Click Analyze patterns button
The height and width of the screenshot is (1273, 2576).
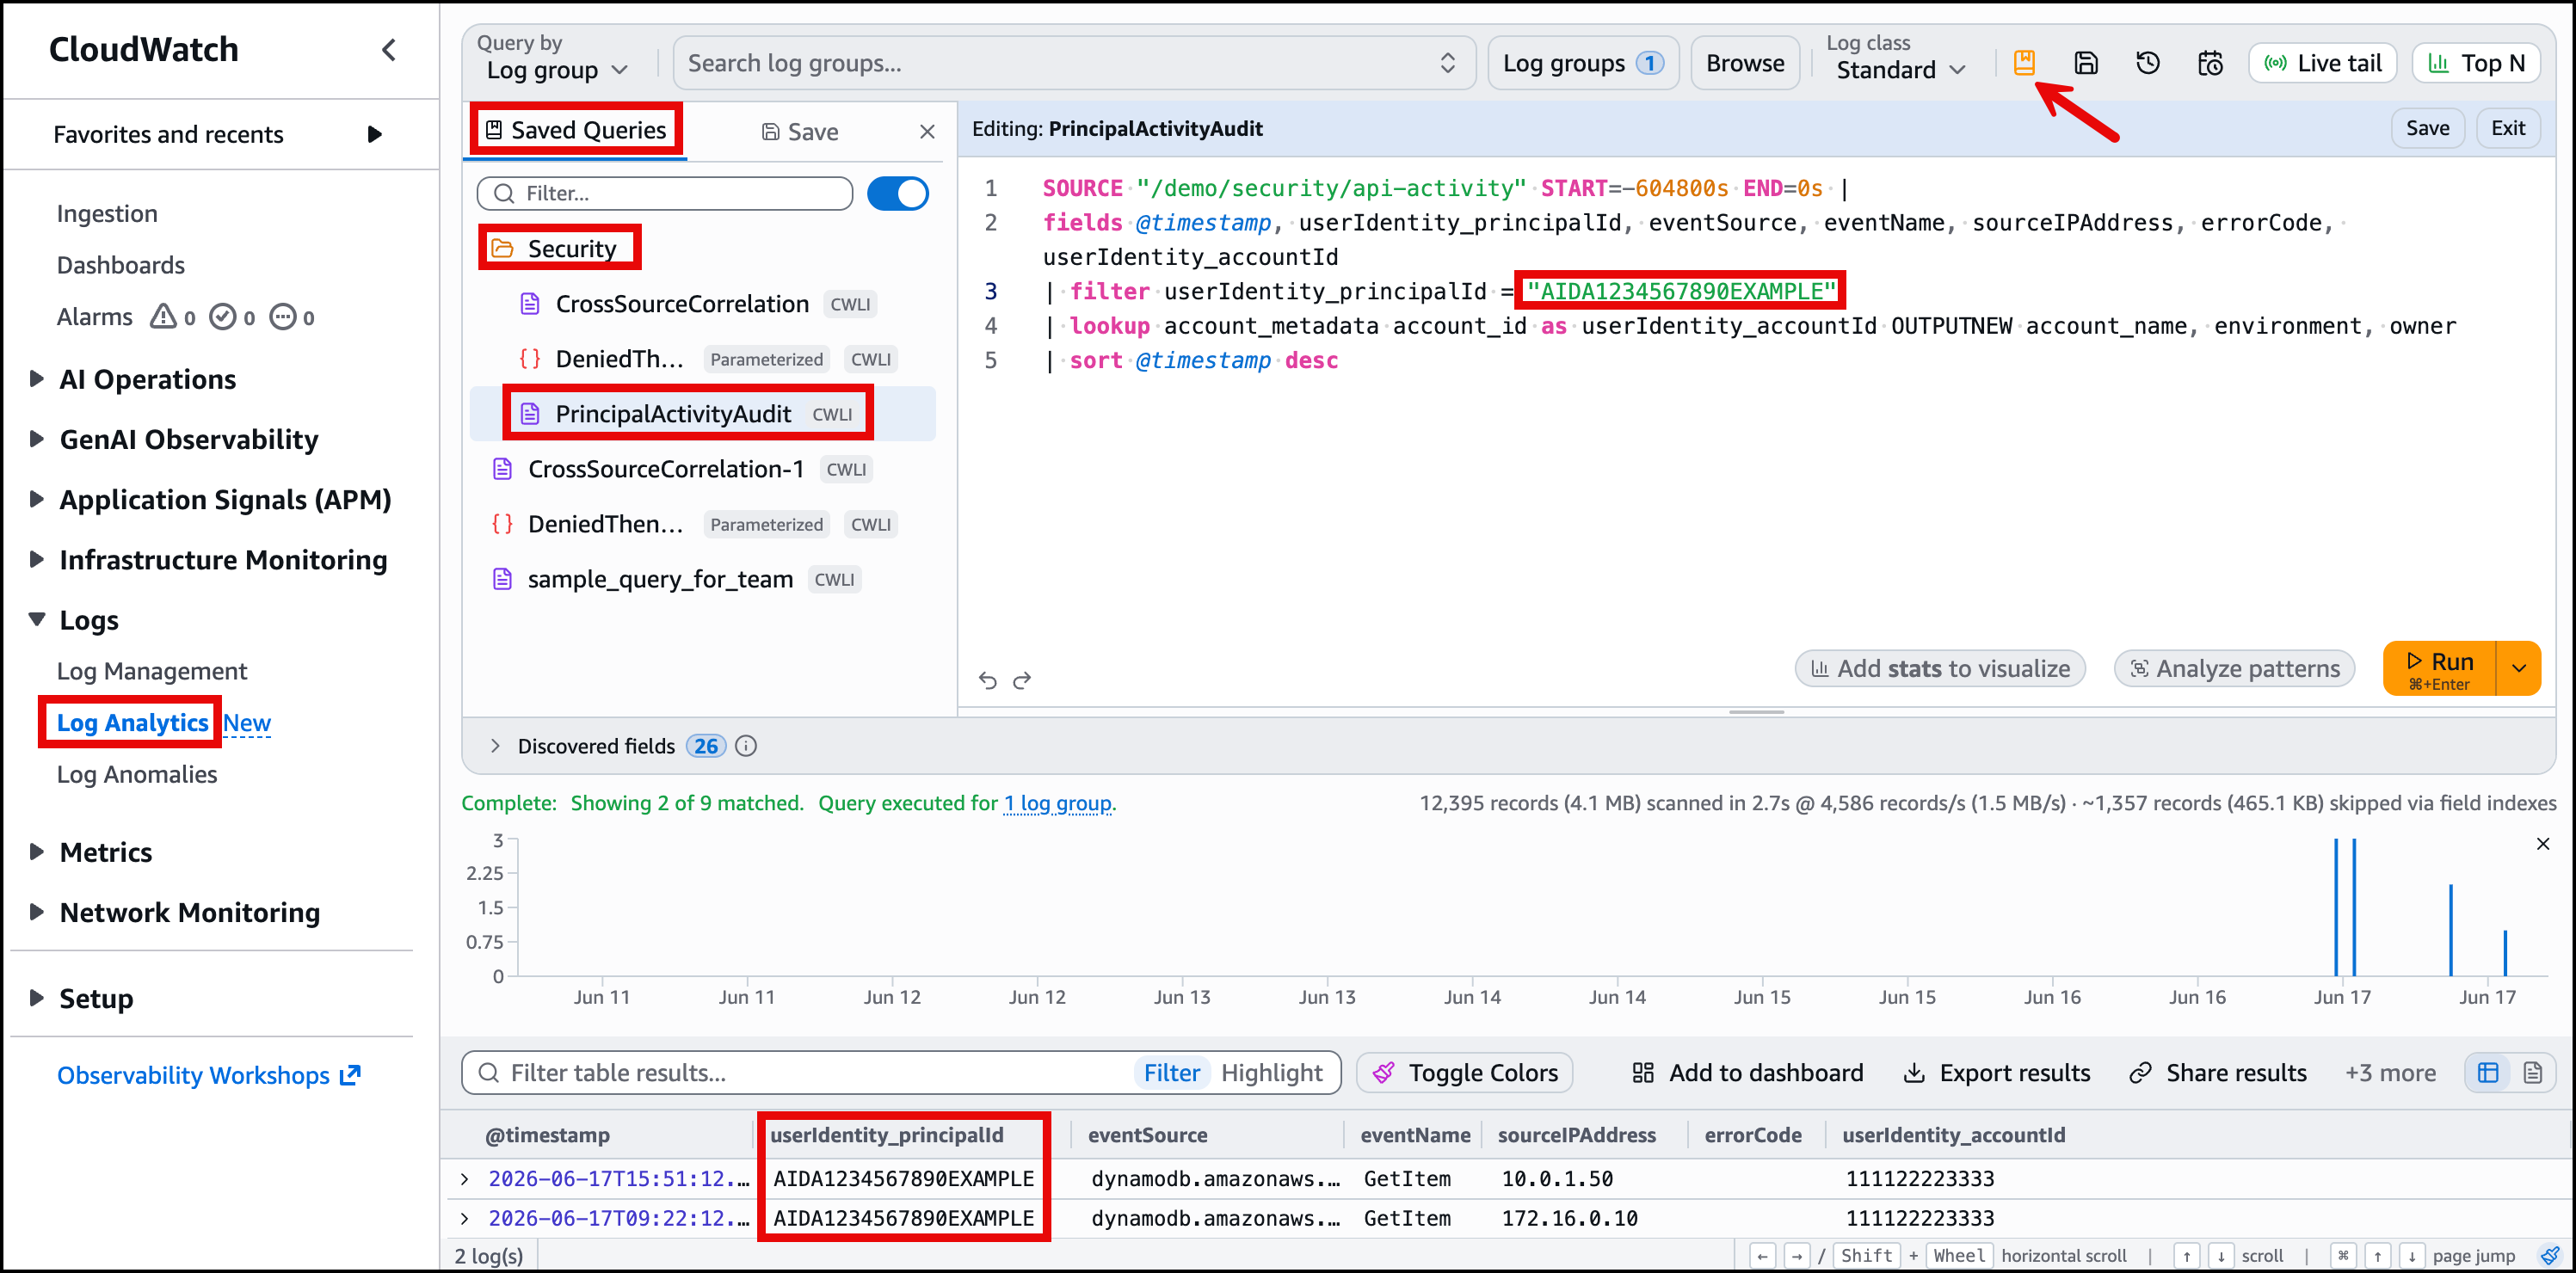2234,668
